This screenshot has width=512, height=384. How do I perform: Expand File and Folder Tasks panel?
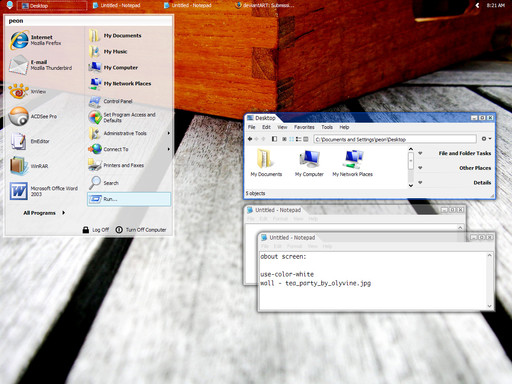coord(454,153)
